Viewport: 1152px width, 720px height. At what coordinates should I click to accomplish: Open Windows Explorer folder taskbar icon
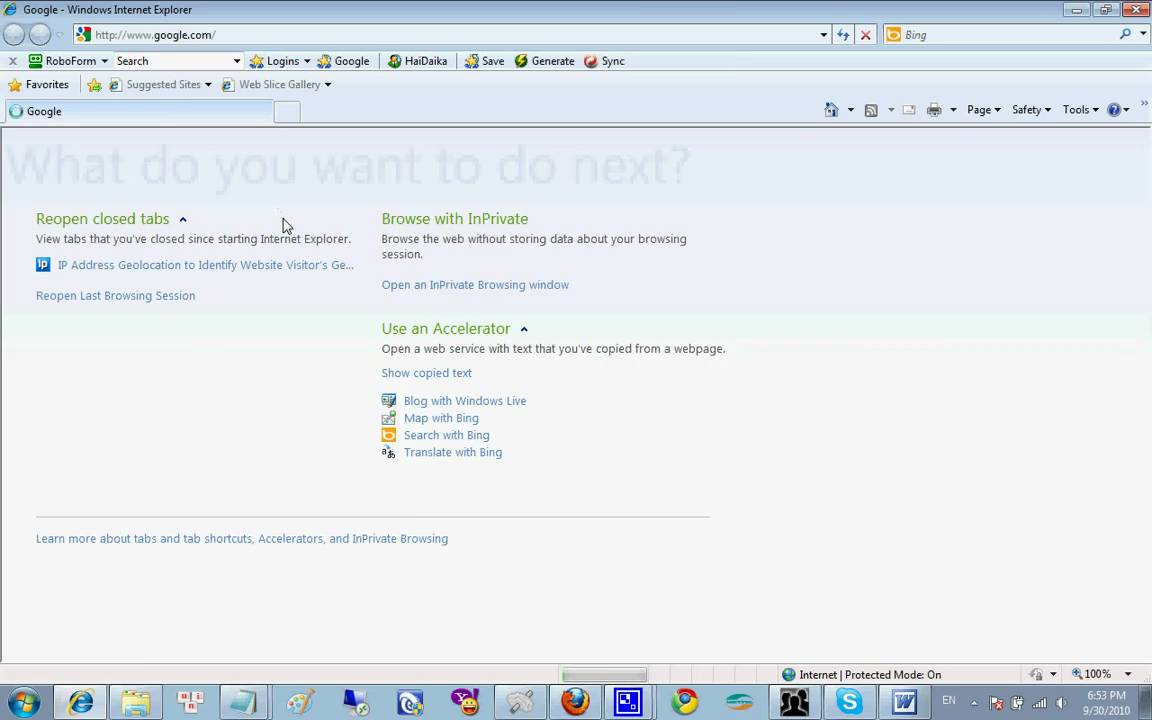(136, 702)
